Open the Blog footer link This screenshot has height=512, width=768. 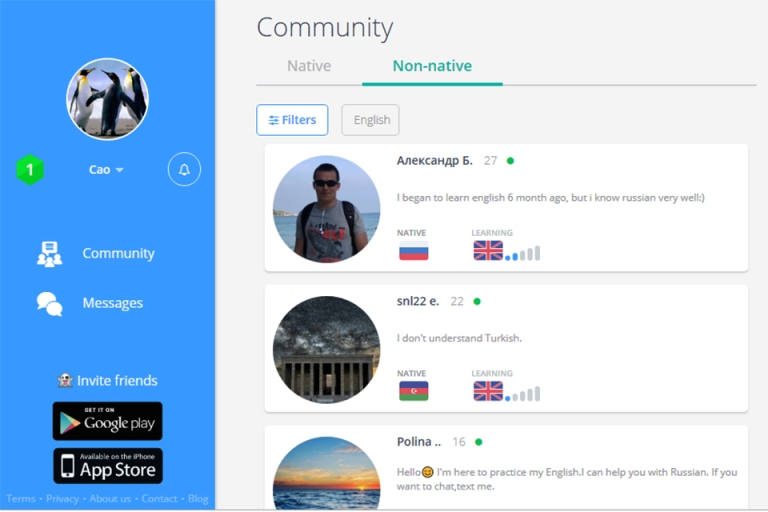198,499
